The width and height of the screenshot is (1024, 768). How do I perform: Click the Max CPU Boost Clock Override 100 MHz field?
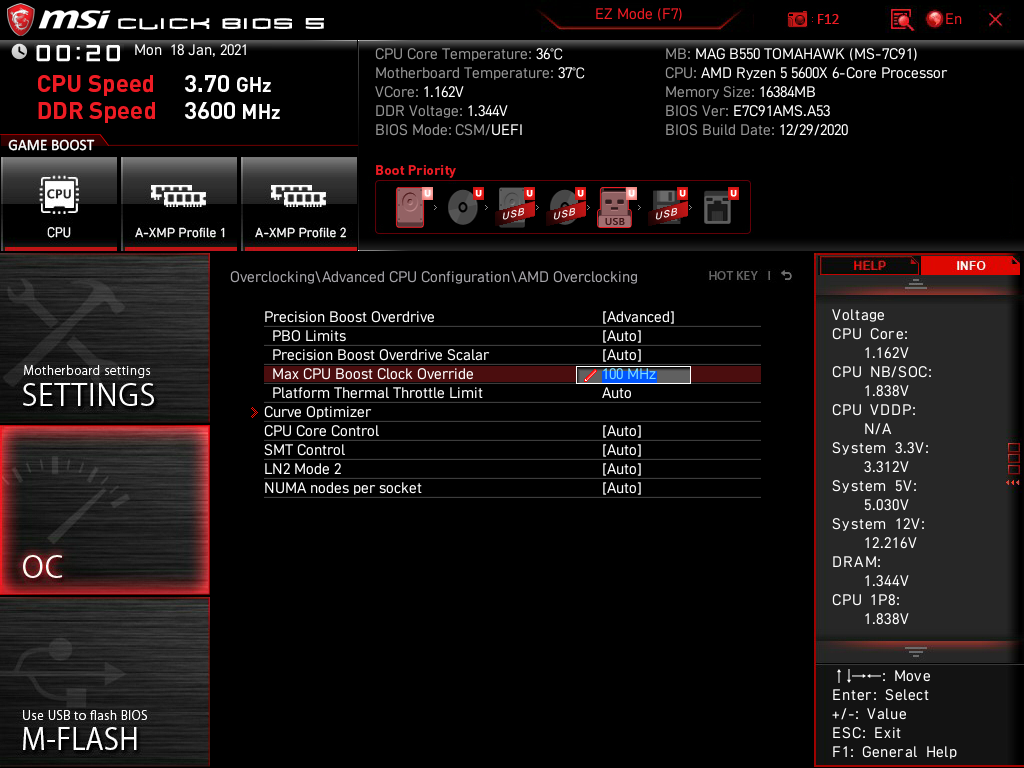click(633, 374)
